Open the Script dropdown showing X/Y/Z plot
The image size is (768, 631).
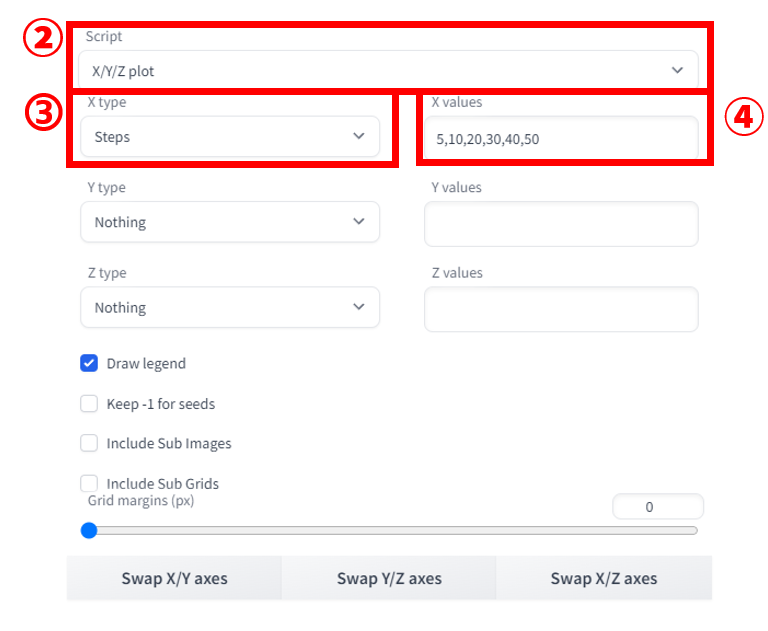tap(388, 71)
